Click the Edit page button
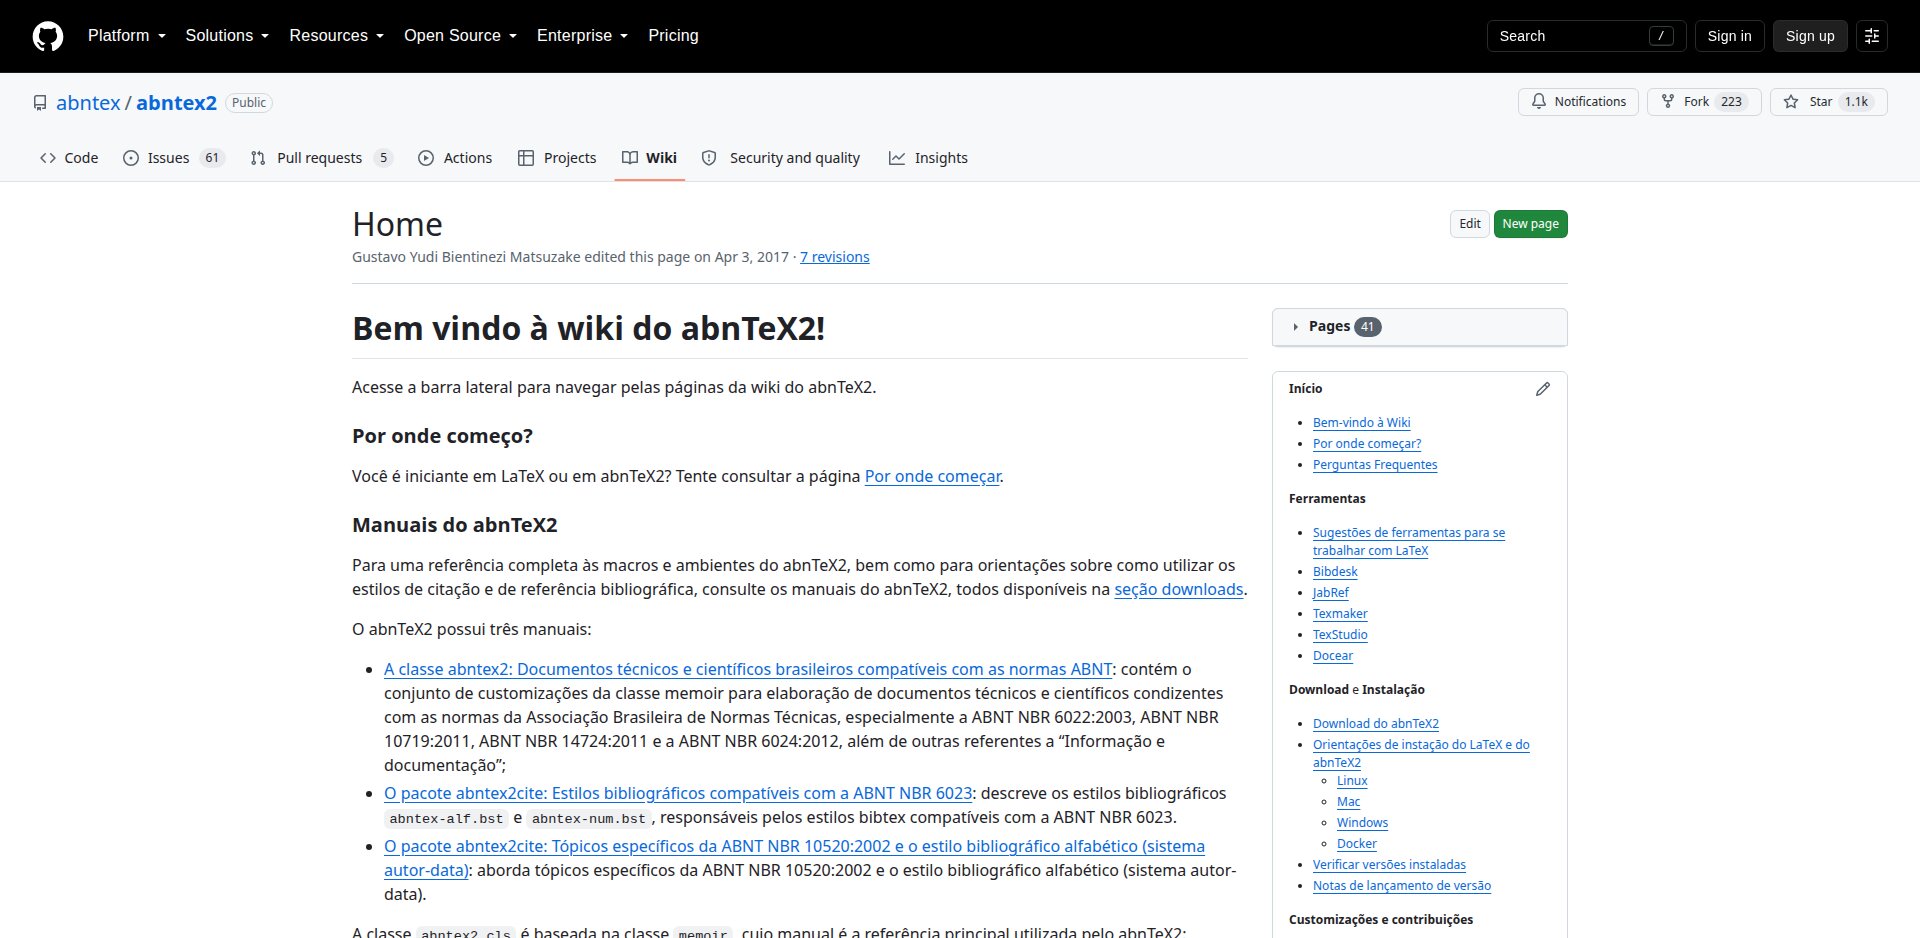The height and width of the screenshot is (938, 1920). point(1470,224)
